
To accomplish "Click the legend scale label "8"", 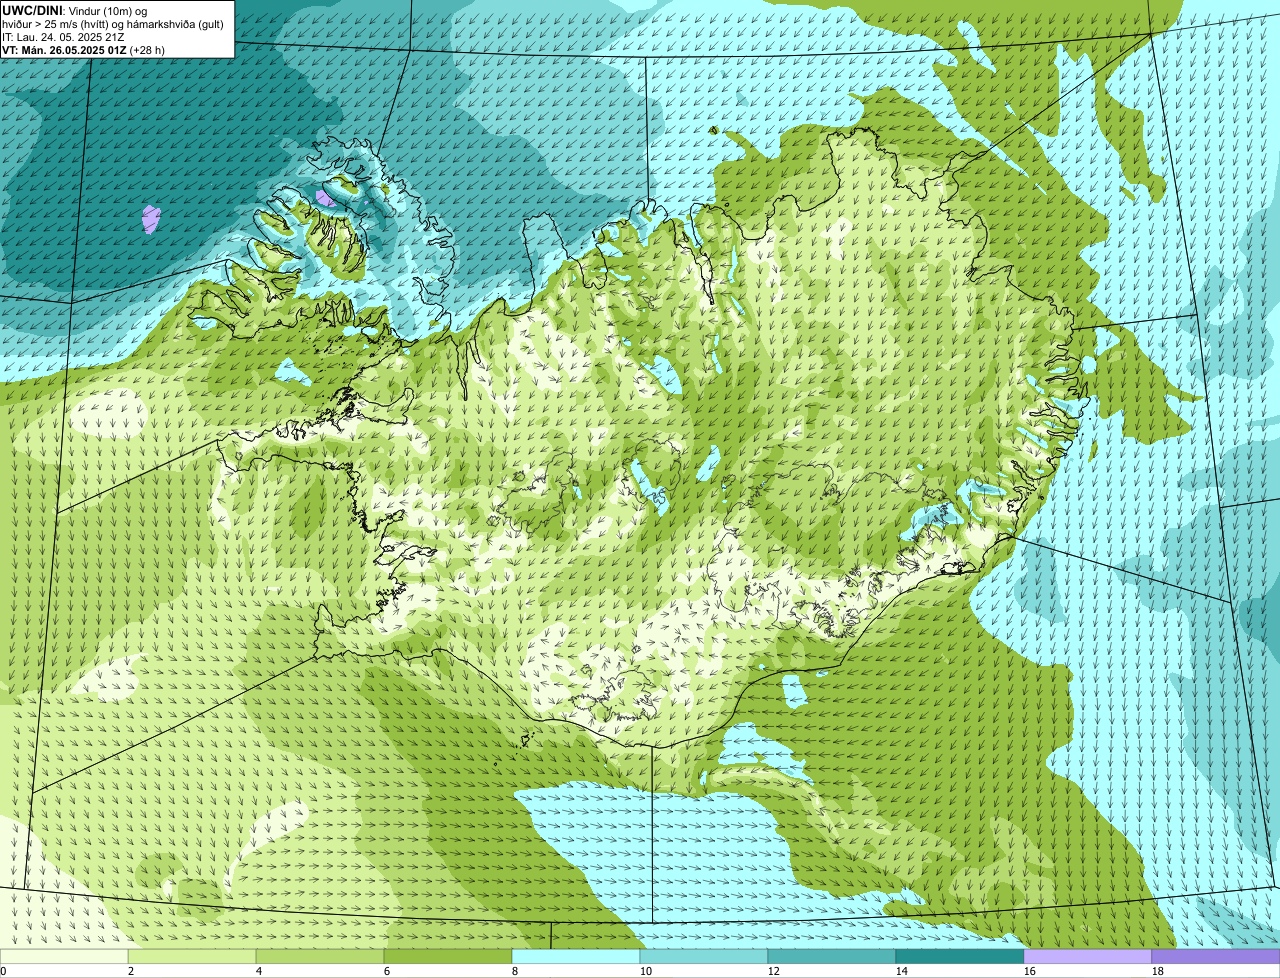I will point(515,971).
